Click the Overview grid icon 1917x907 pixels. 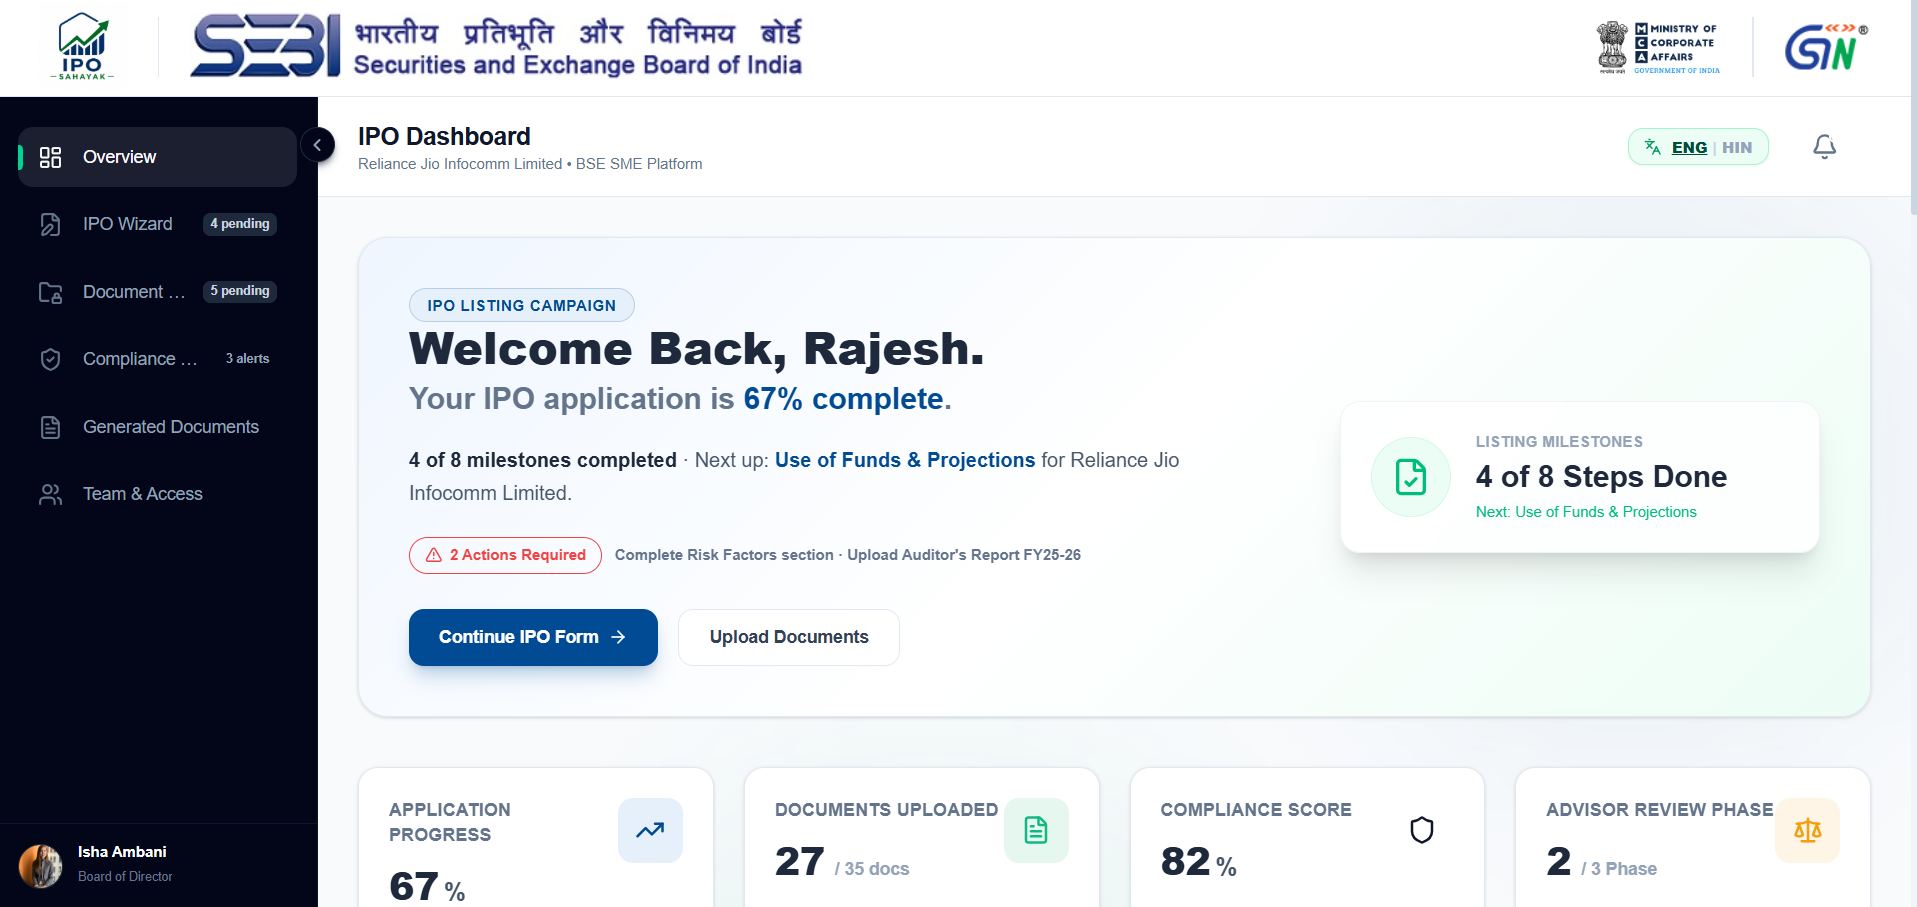[50, 157]
